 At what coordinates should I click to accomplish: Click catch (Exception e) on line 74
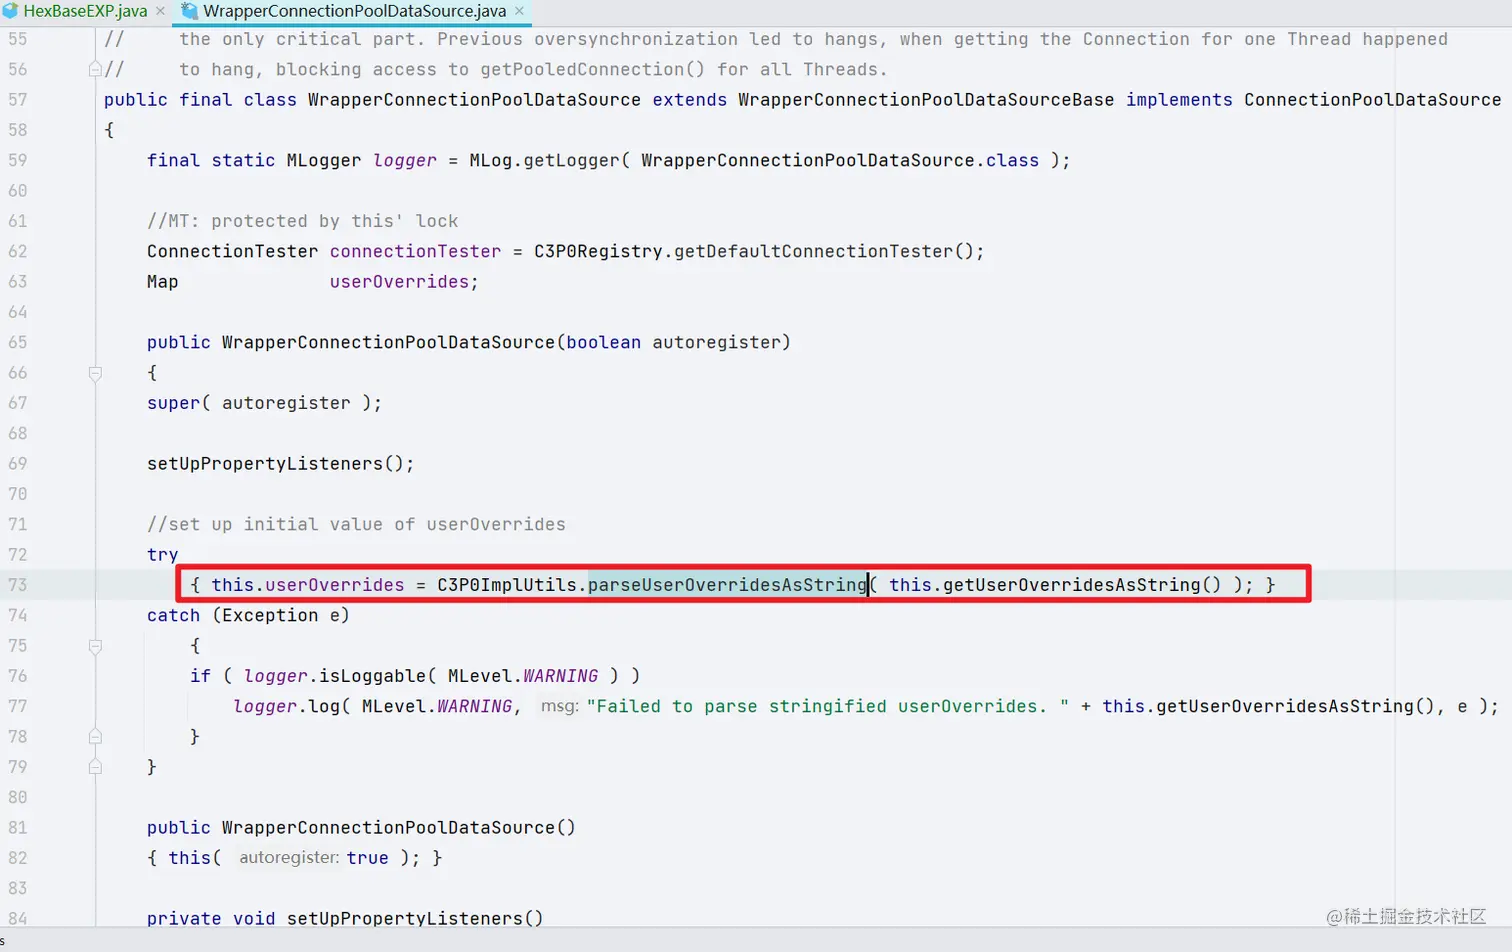click(x=248, y=615)
